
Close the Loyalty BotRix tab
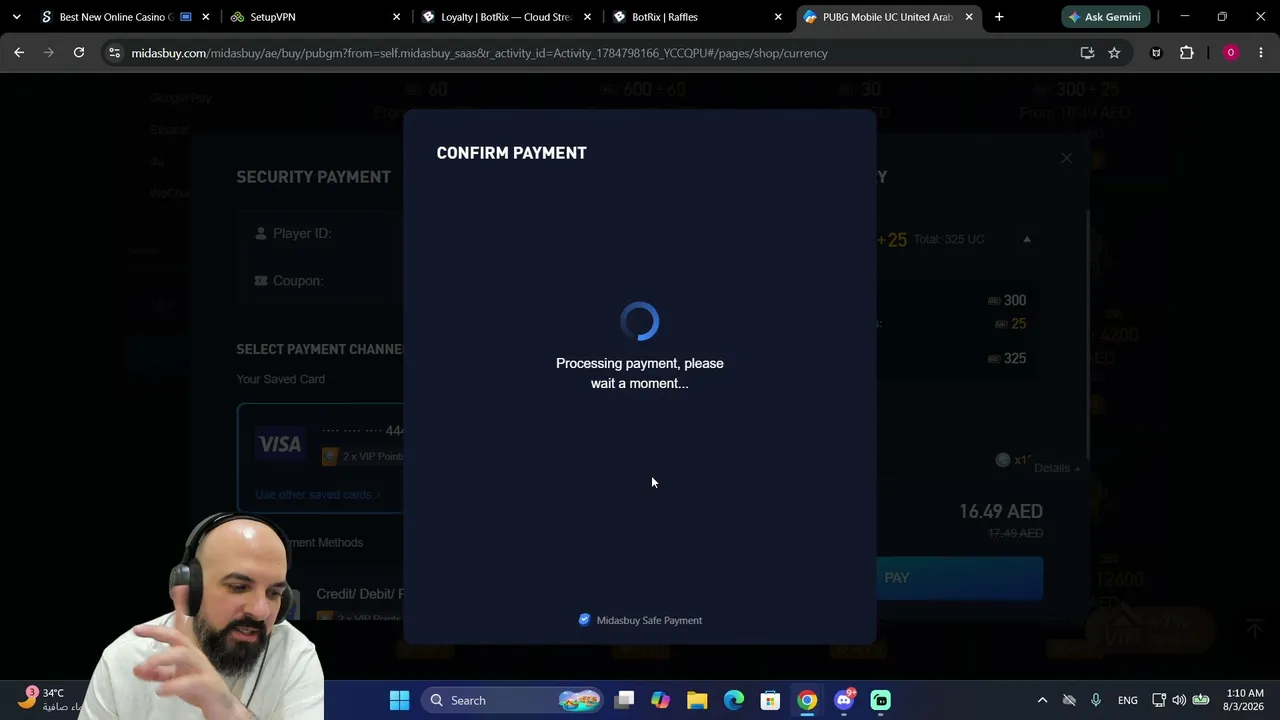point(587,17)
